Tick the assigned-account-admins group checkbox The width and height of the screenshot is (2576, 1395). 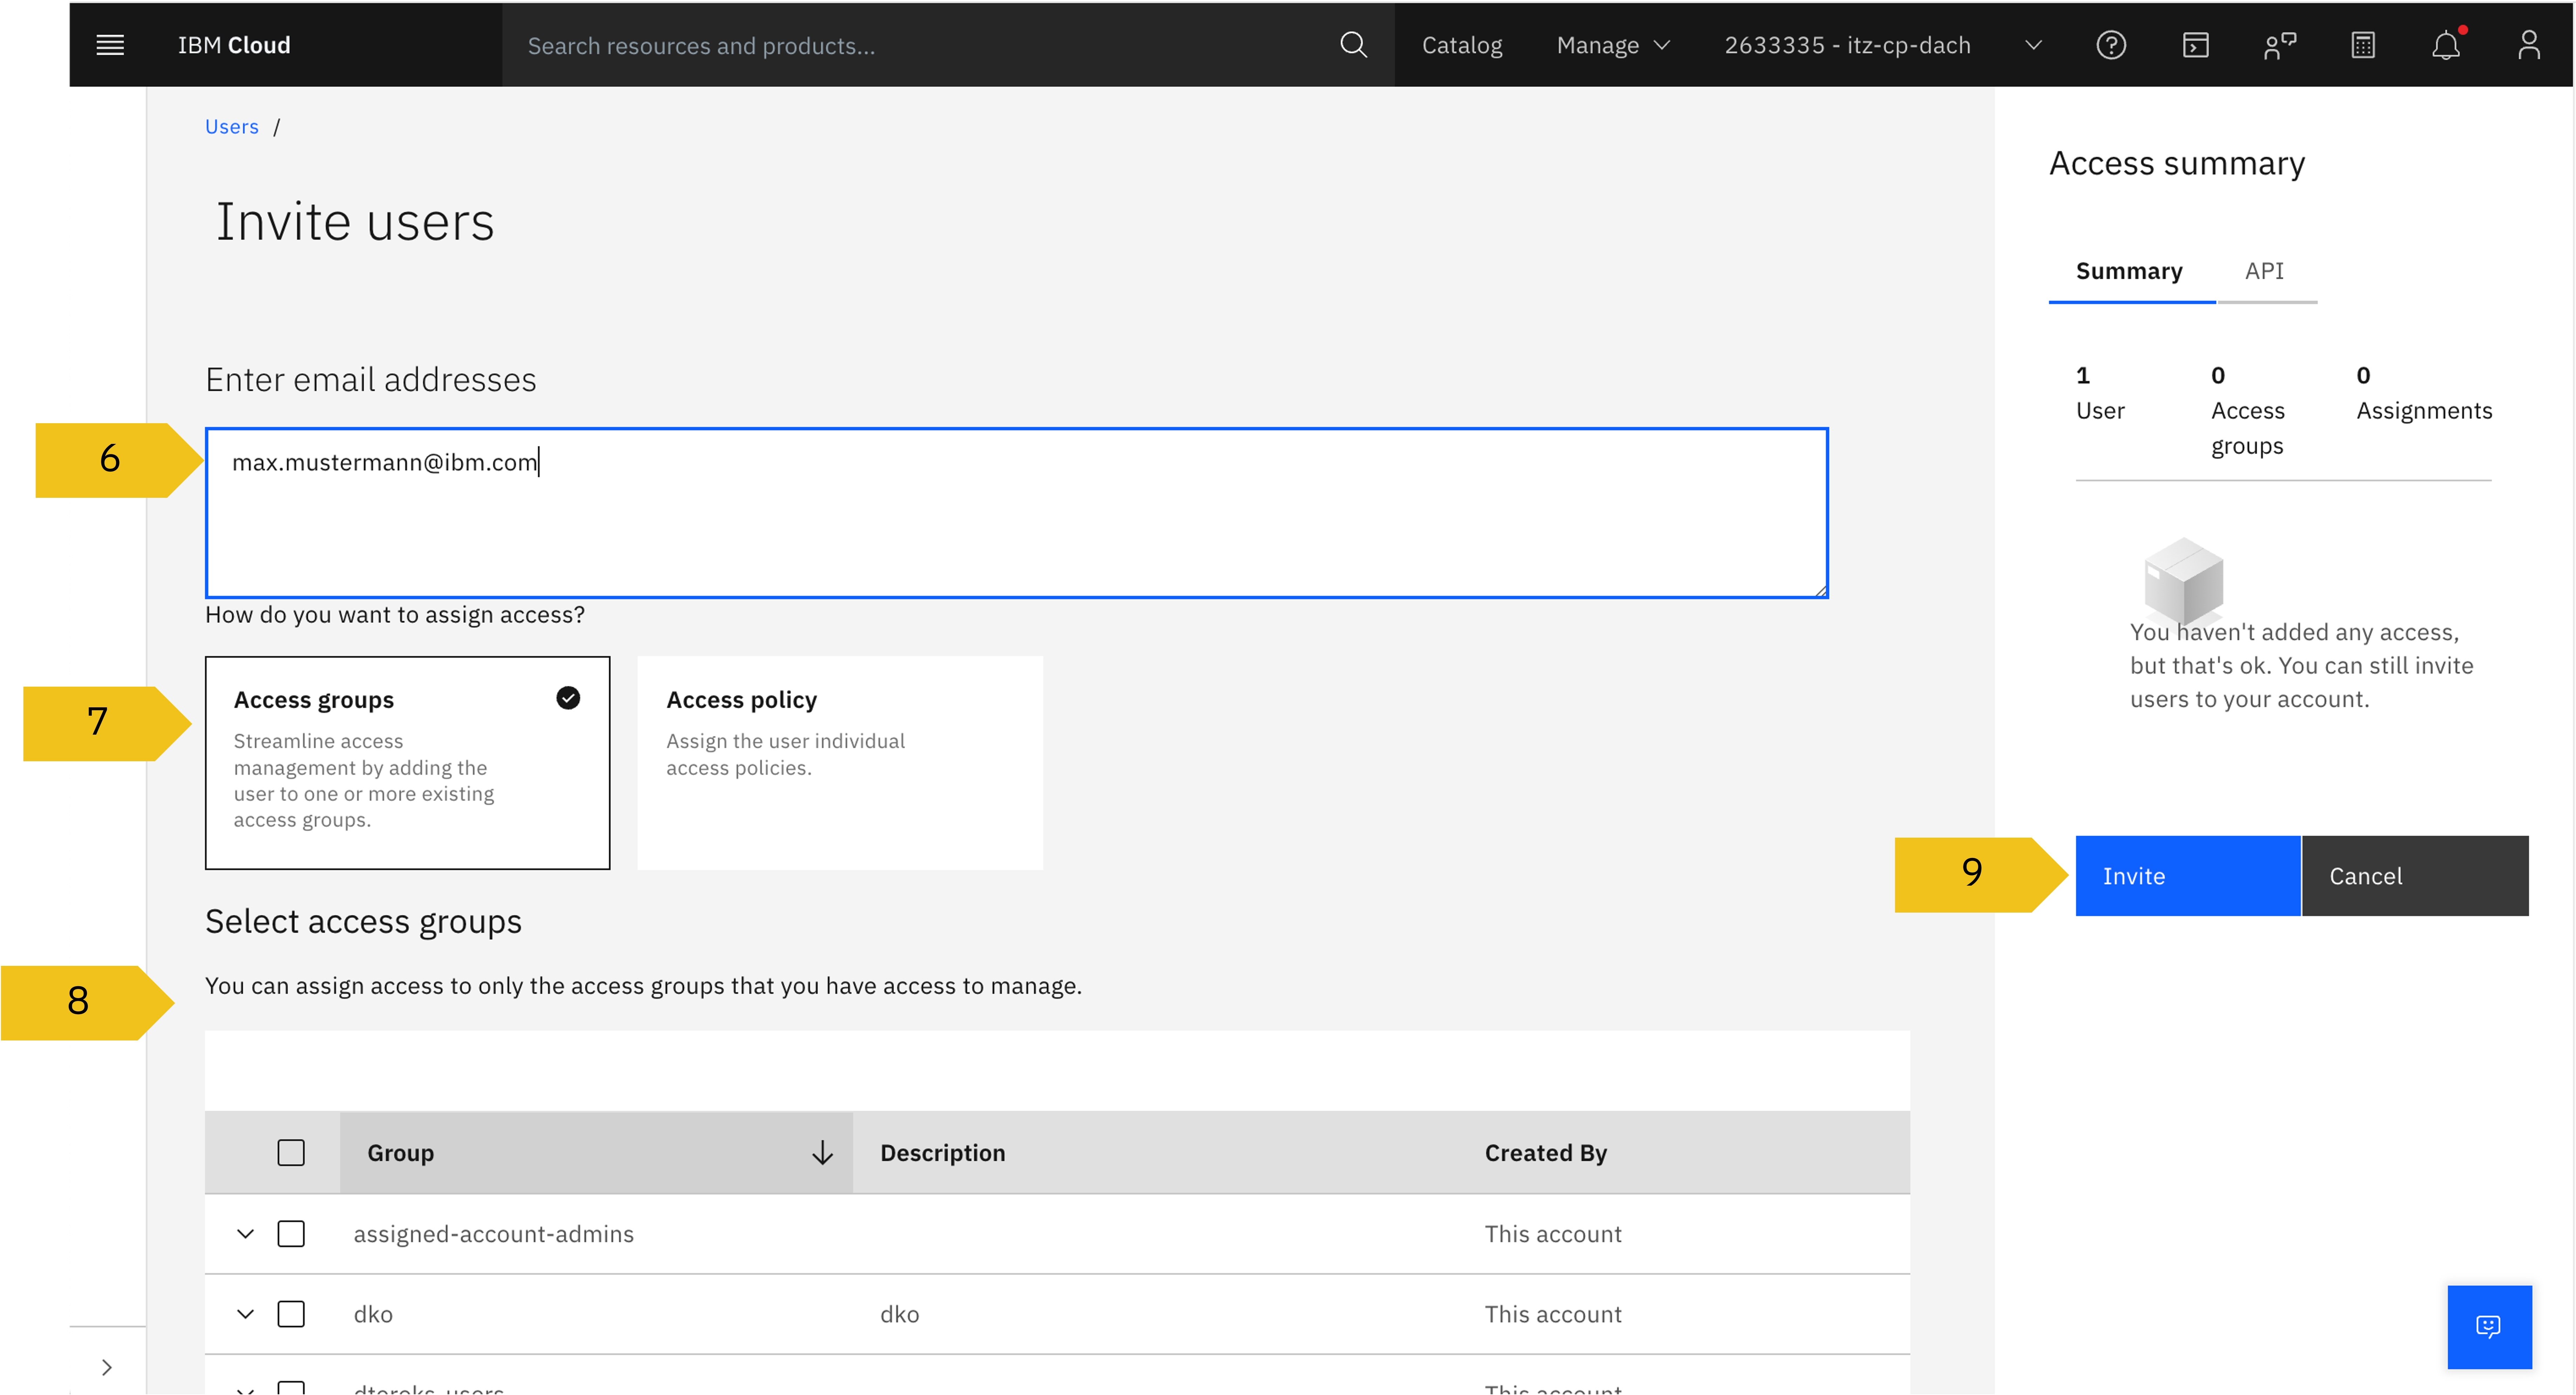tap(291, 1234)
